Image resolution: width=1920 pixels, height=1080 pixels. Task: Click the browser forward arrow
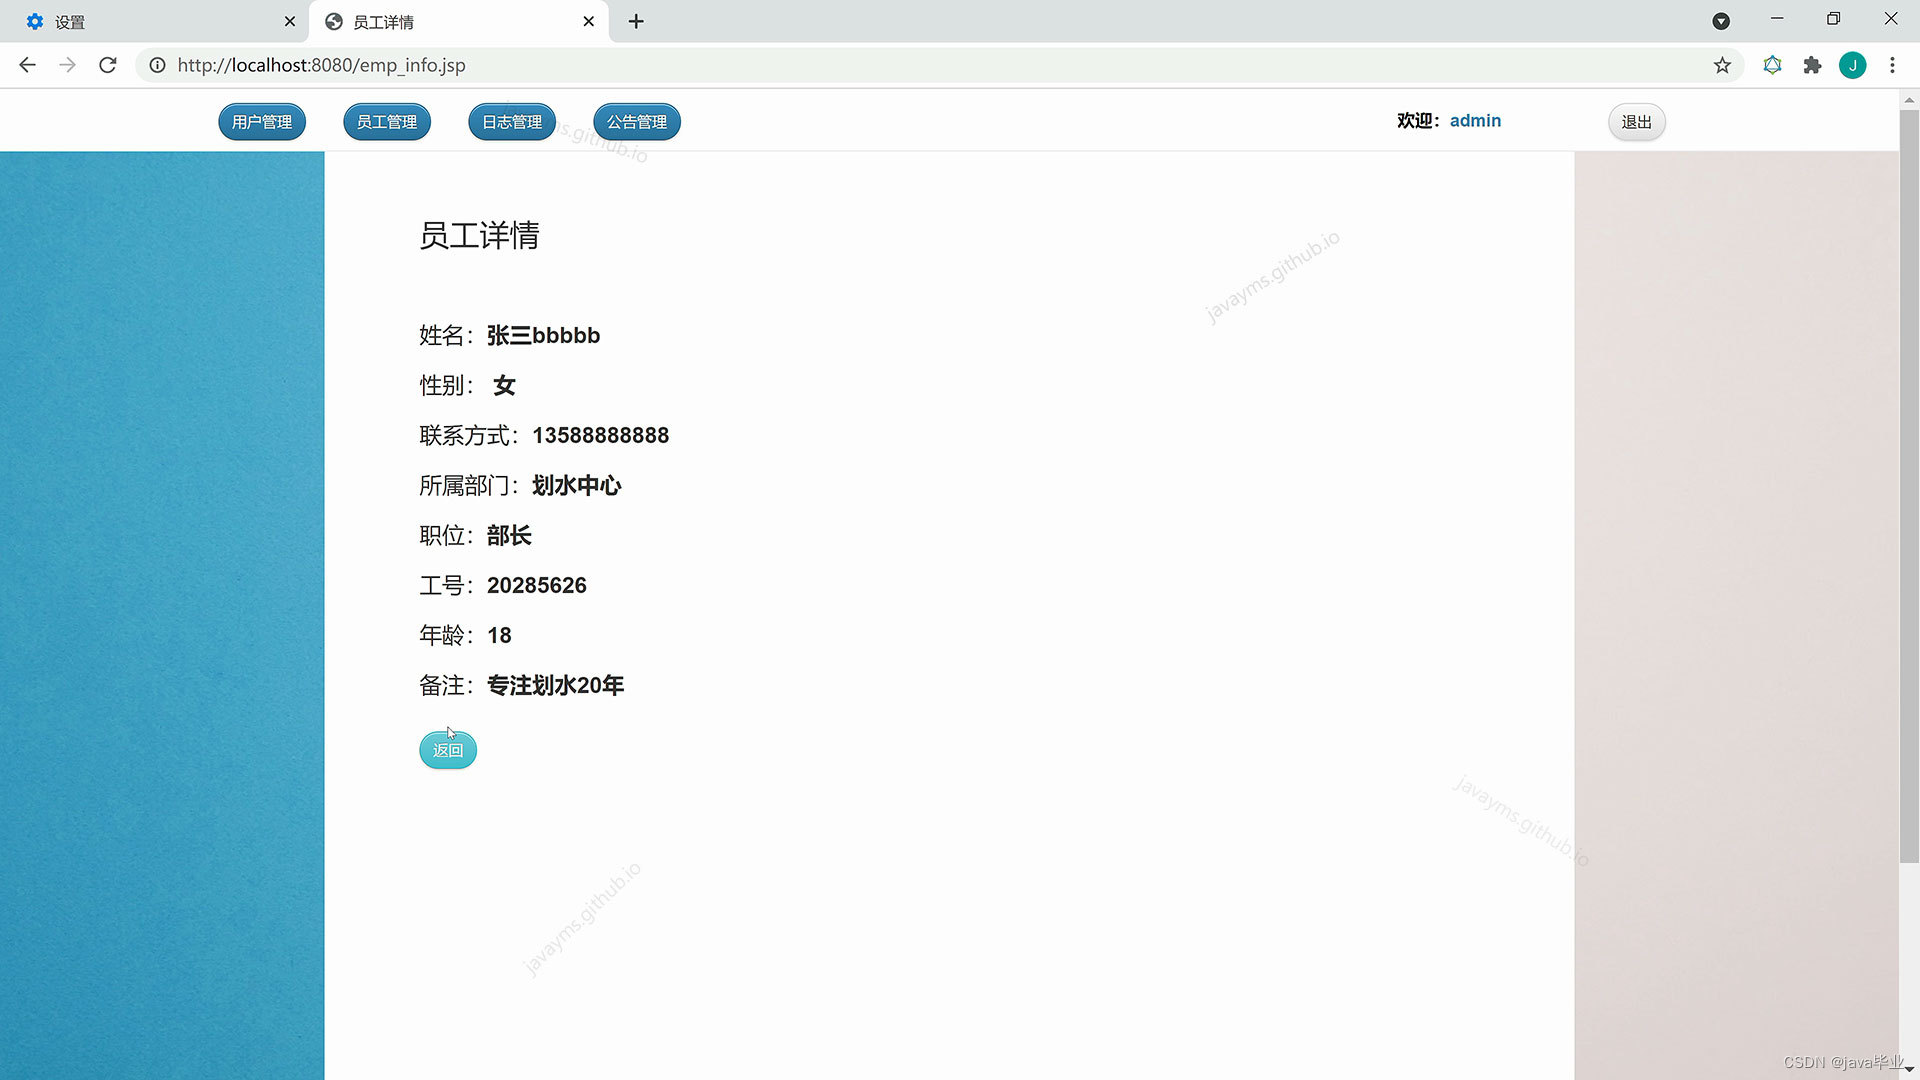pyautogui.click(x=67, y=65)
